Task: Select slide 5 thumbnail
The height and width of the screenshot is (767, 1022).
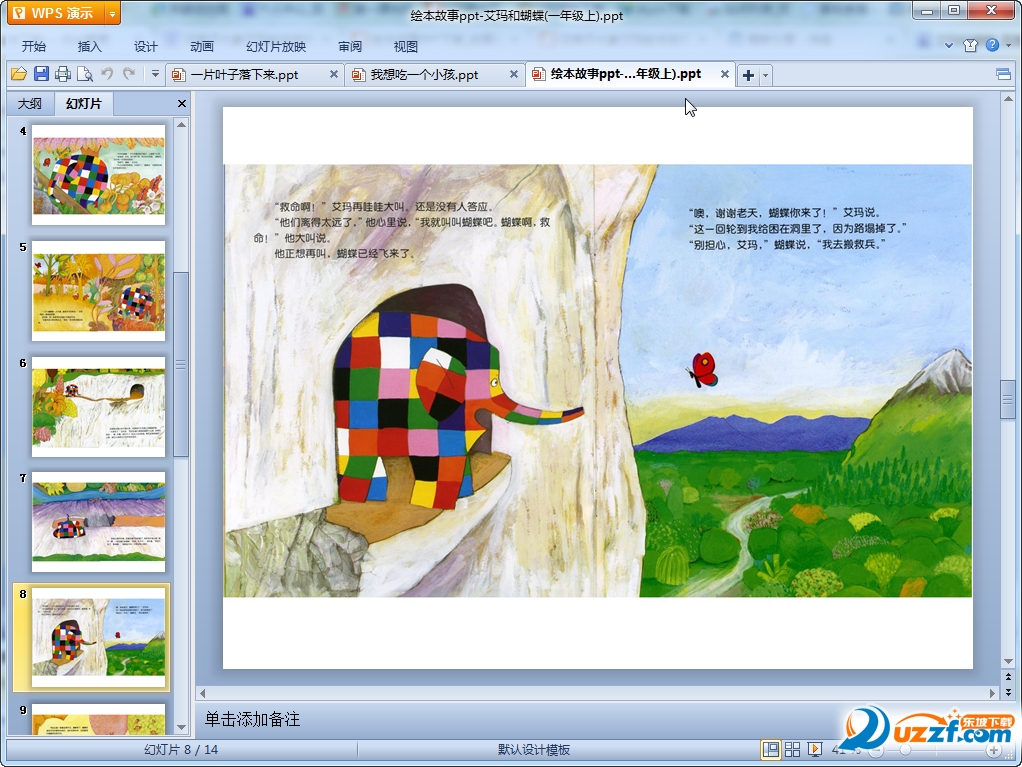Action: tap(98, 291)
